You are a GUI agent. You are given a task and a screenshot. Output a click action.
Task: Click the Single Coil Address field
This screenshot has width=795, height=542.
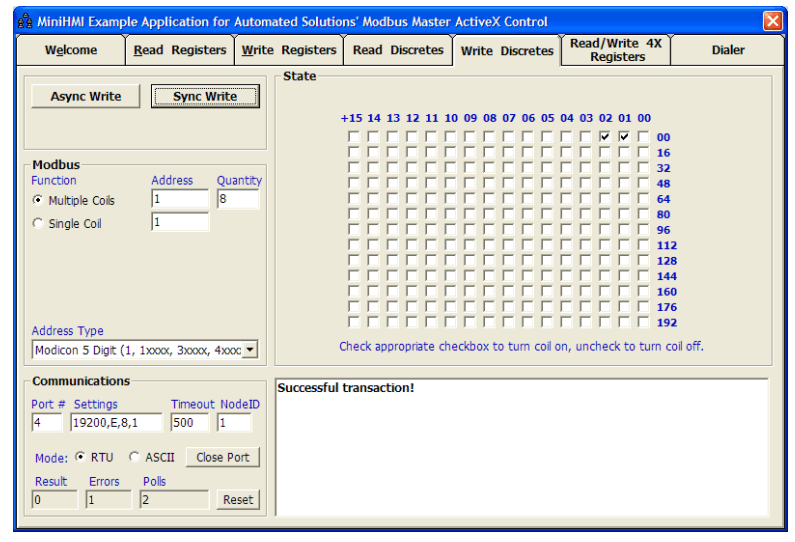[180, 222]
